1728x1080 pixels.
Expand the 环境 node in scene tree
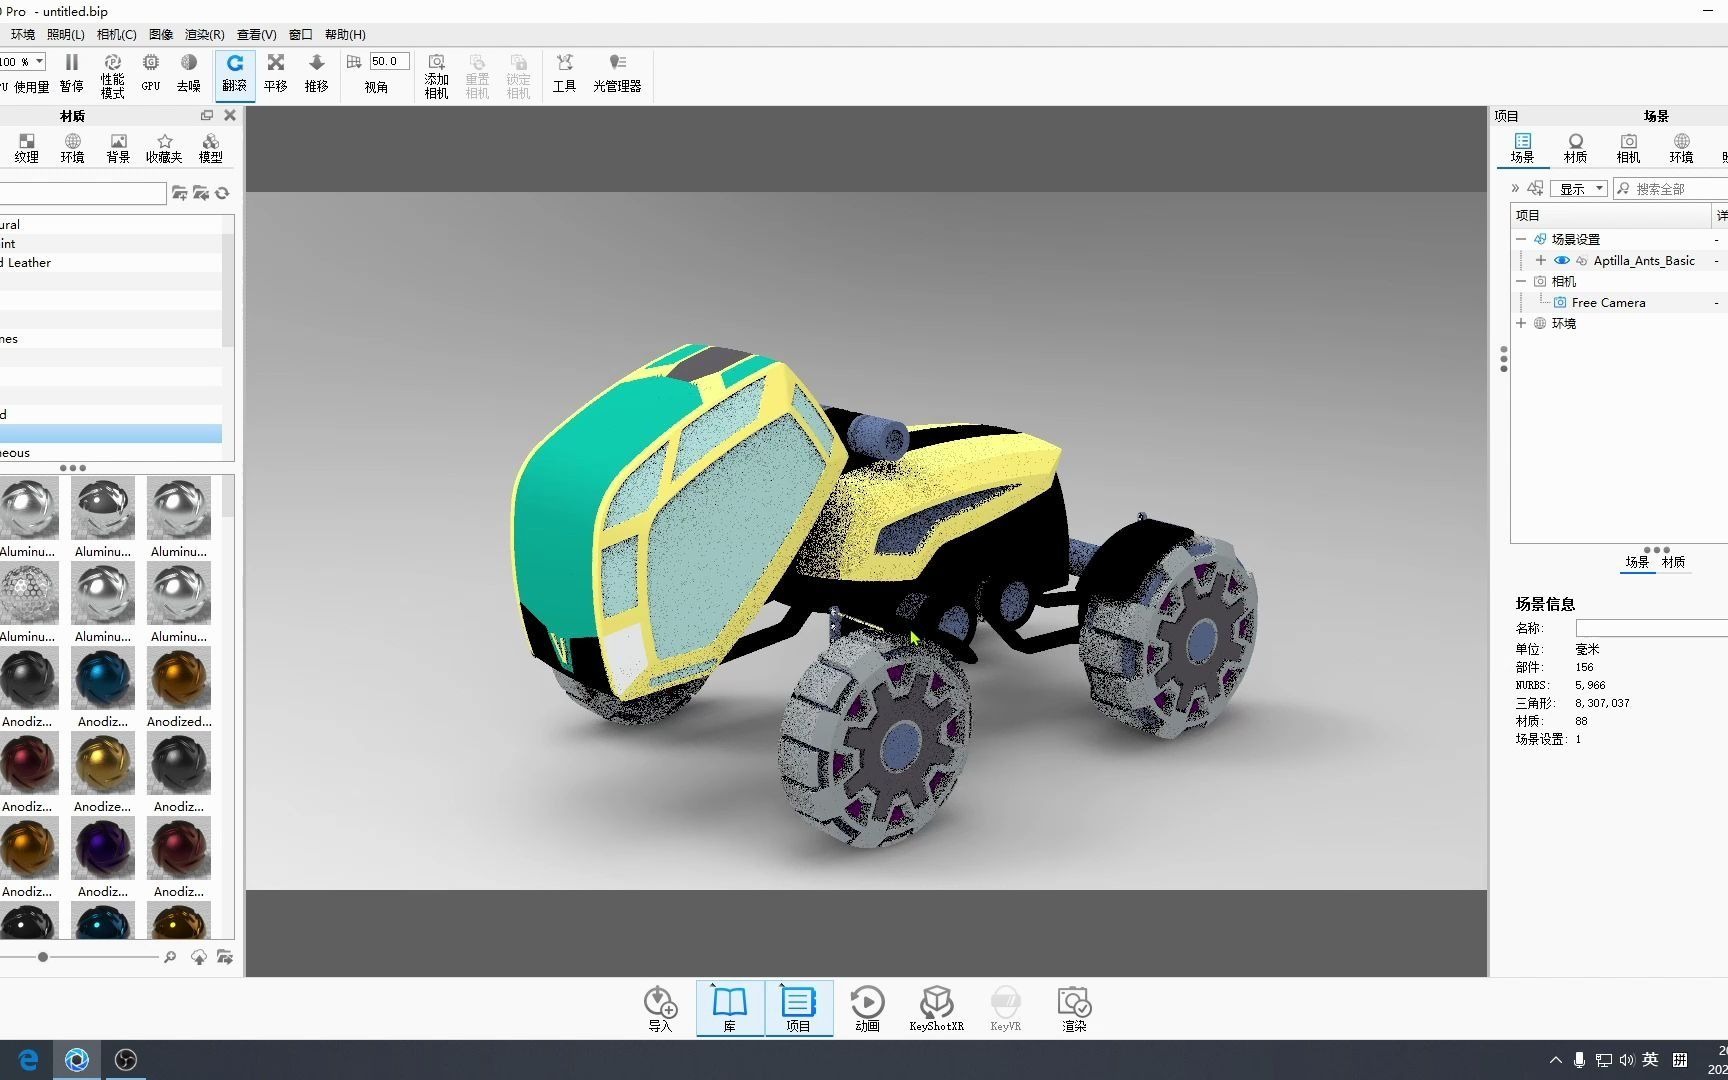click(1521, 324)
